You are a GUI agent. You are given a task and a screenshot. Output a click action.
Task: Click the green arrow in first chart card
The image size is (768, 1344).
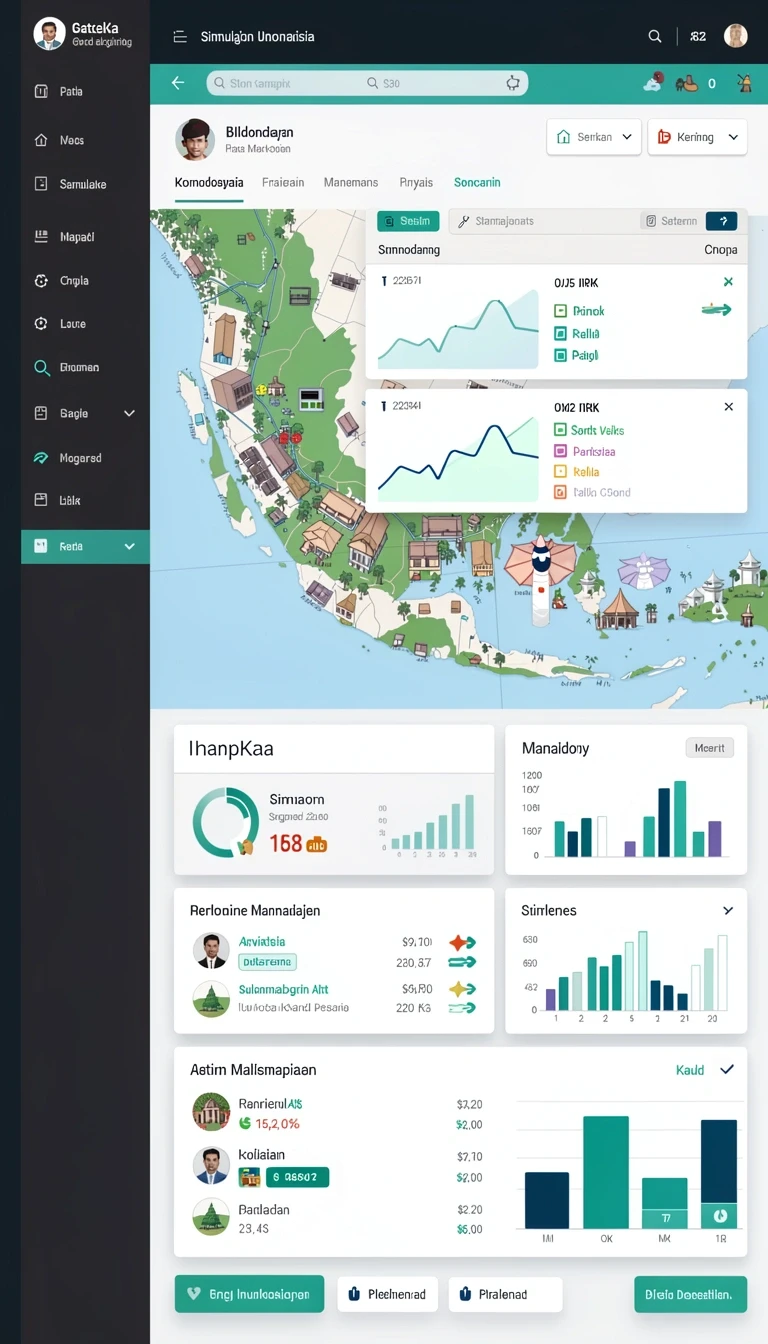coord(717,310)
